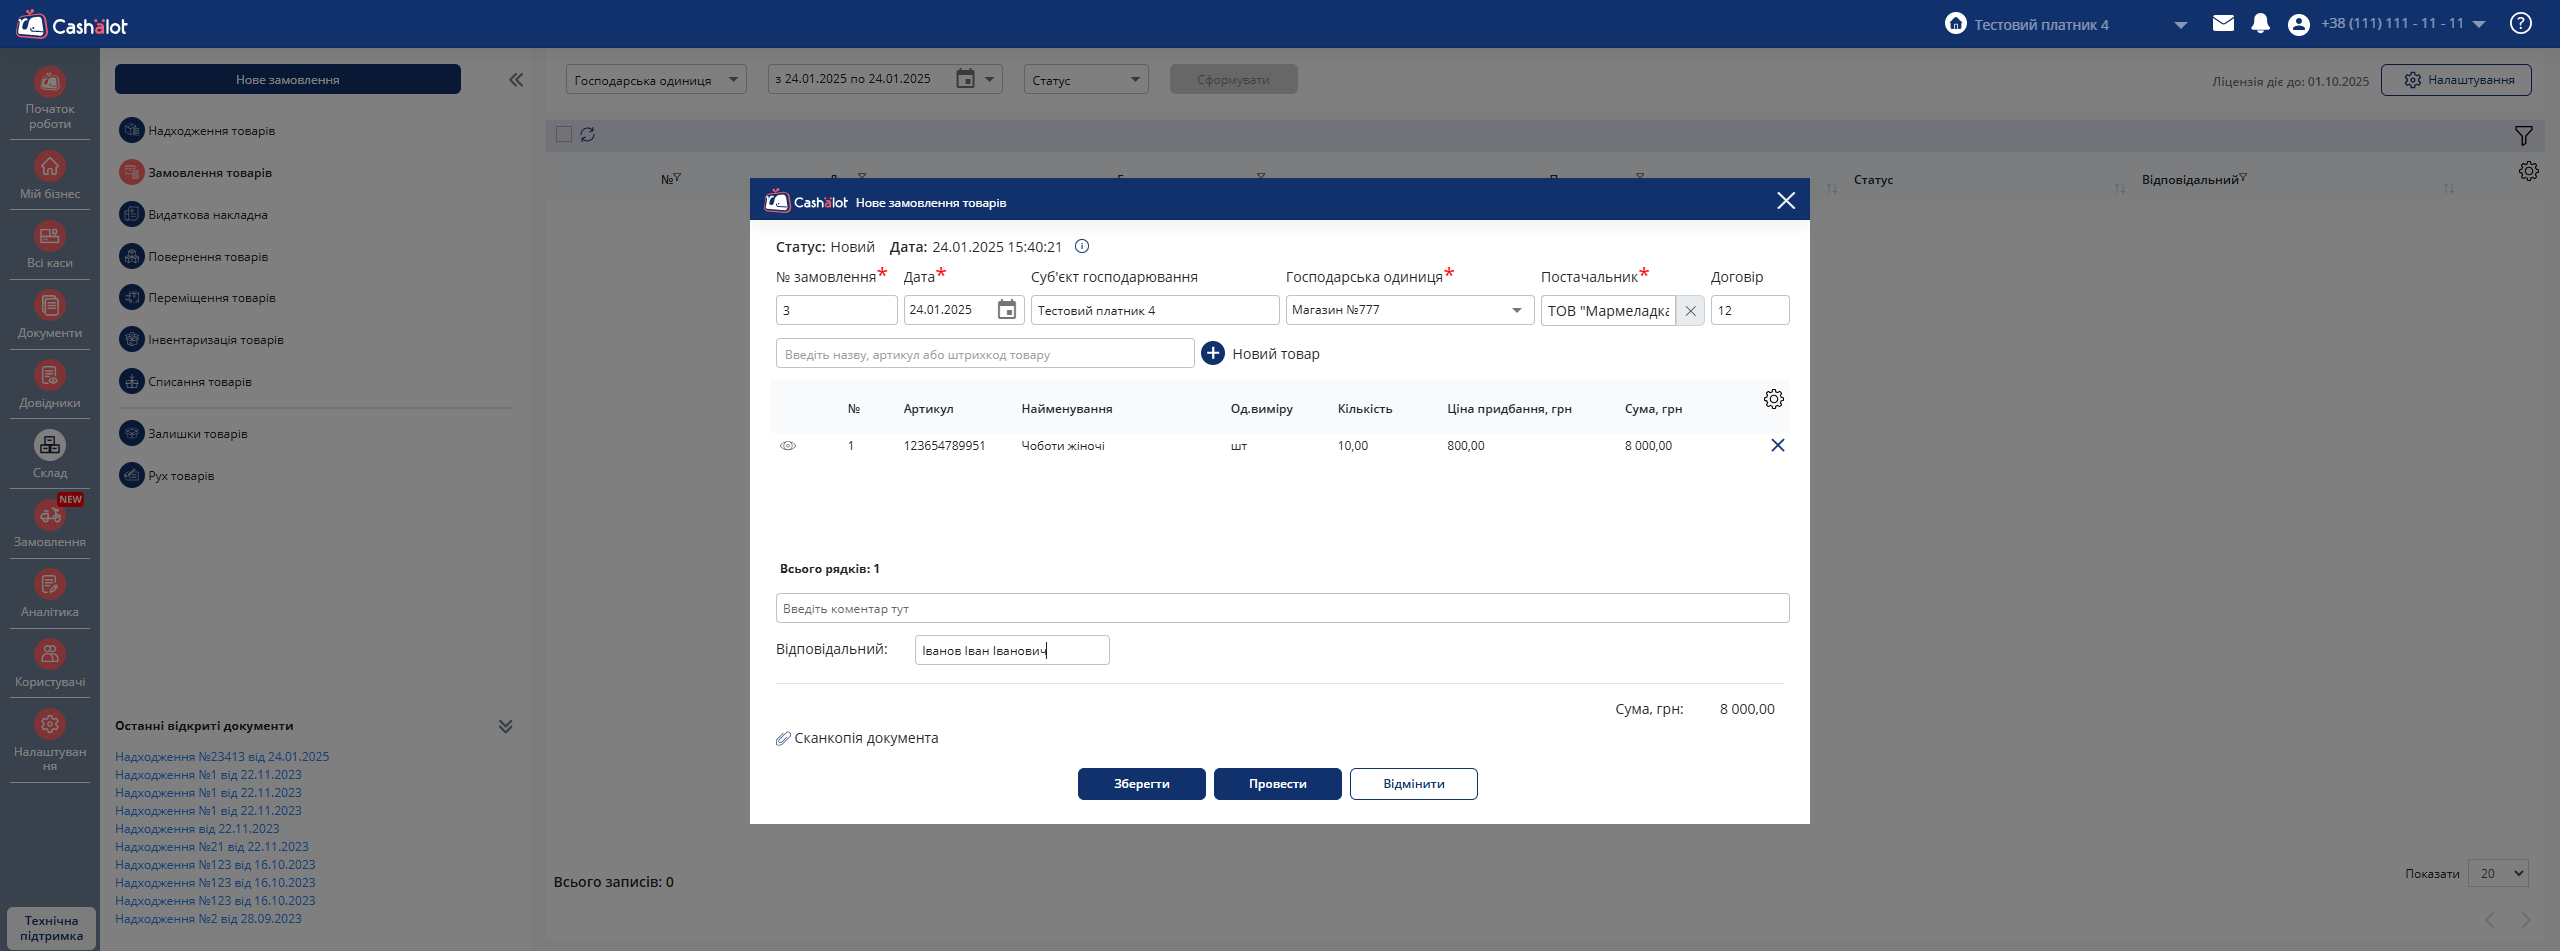Open Видаткова накладна menu item
The width and height of the screenshot is (2560, 951).
(194, 214)
